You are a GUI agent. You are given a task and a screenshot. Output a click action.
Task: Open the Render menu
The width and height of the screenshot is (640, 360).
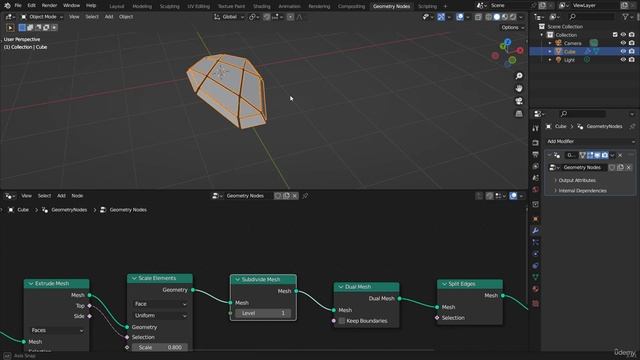[x=49, y=6]
